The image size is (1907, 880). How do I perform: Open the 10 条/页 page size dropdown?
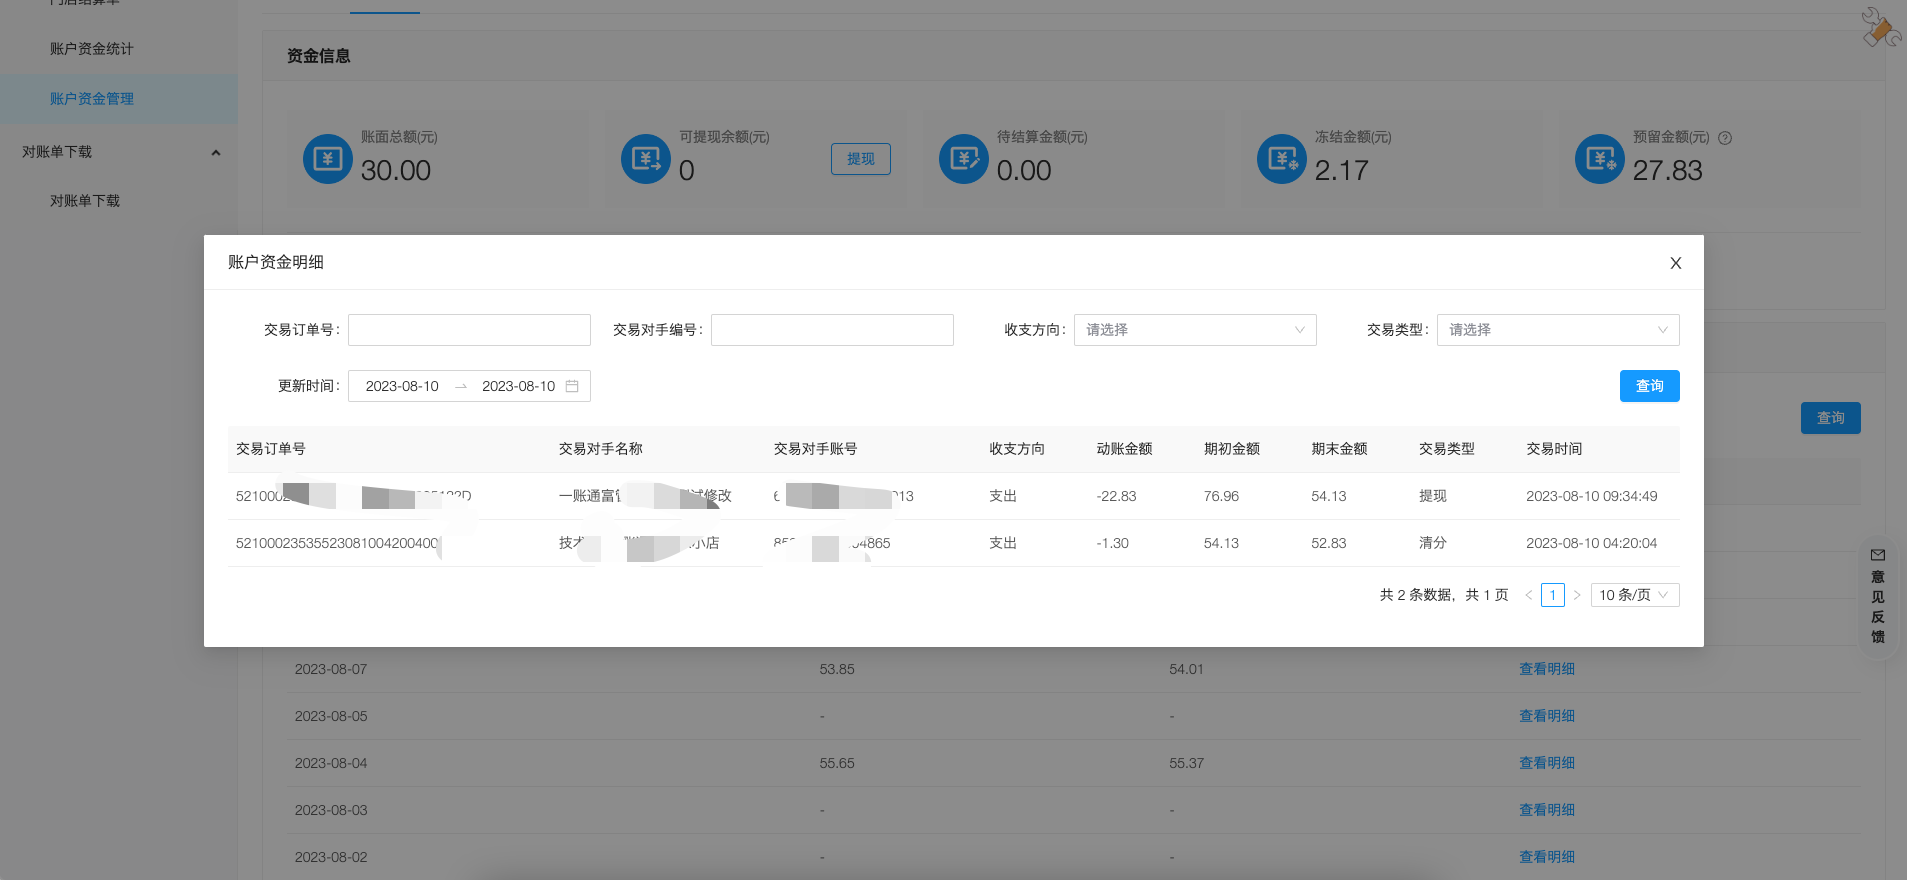pos(1635,595)
